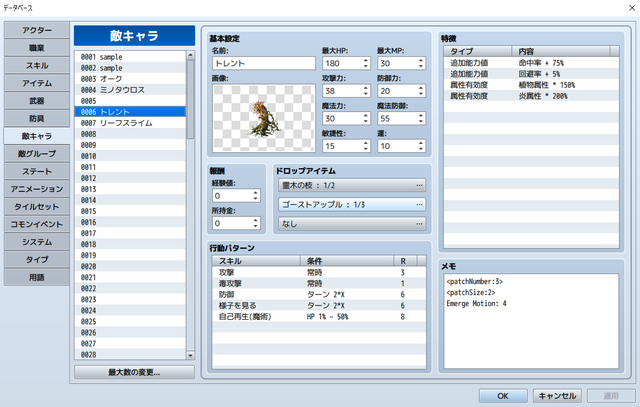Screen dimensions: 640x407
Task: Select the 様子を見る action row
Action: tap(319, 305)
